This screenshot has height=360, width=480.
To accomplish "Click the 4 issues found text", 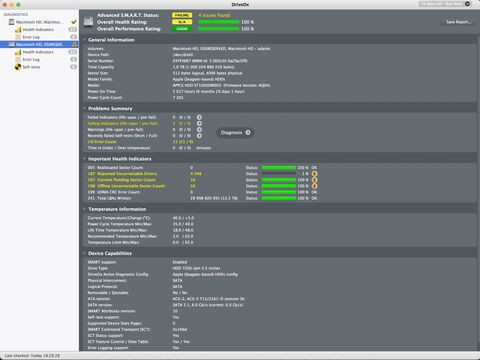I will [x=214, y=15].
